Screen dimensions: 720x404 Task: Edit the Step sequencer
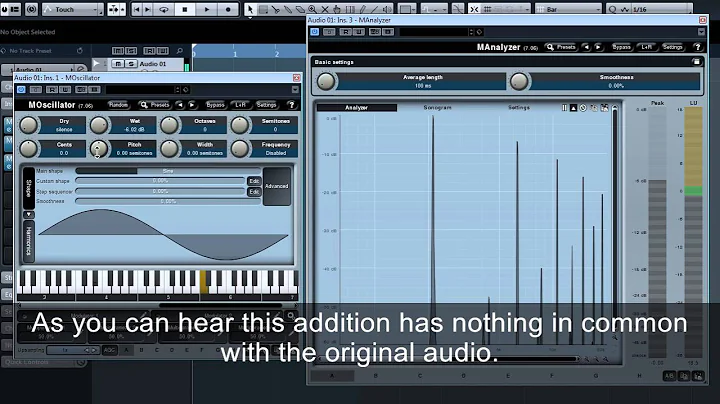pyautogui.click(x=254, y=191)
